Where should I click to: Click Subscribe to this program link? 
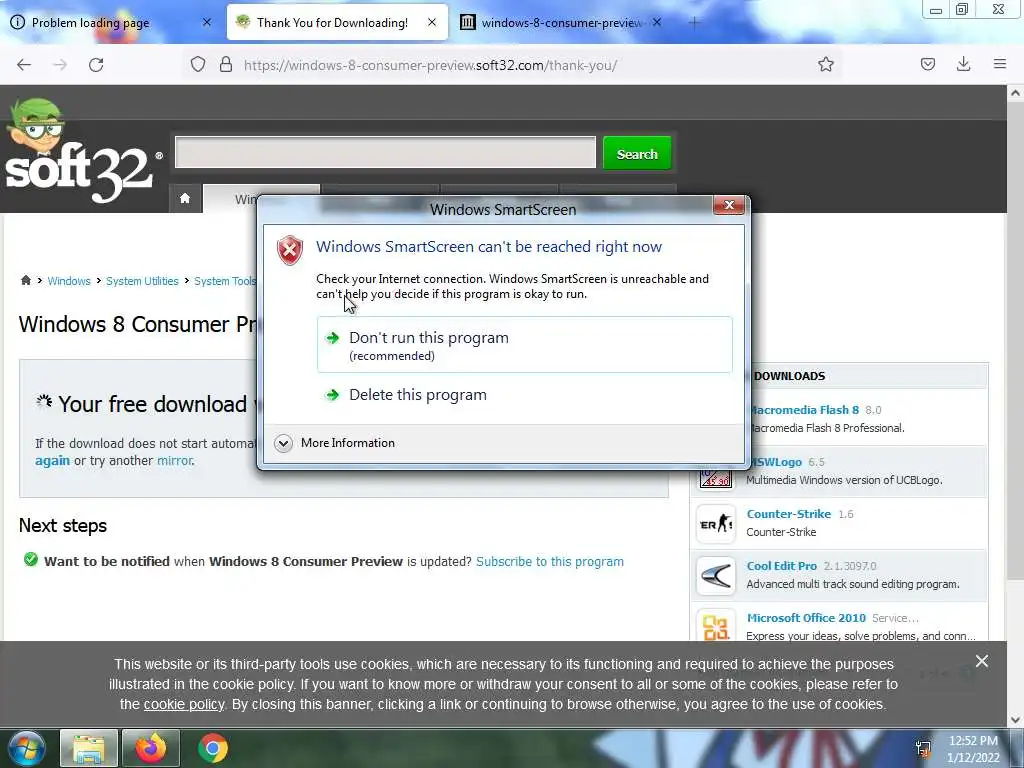[x=550, y=562]
